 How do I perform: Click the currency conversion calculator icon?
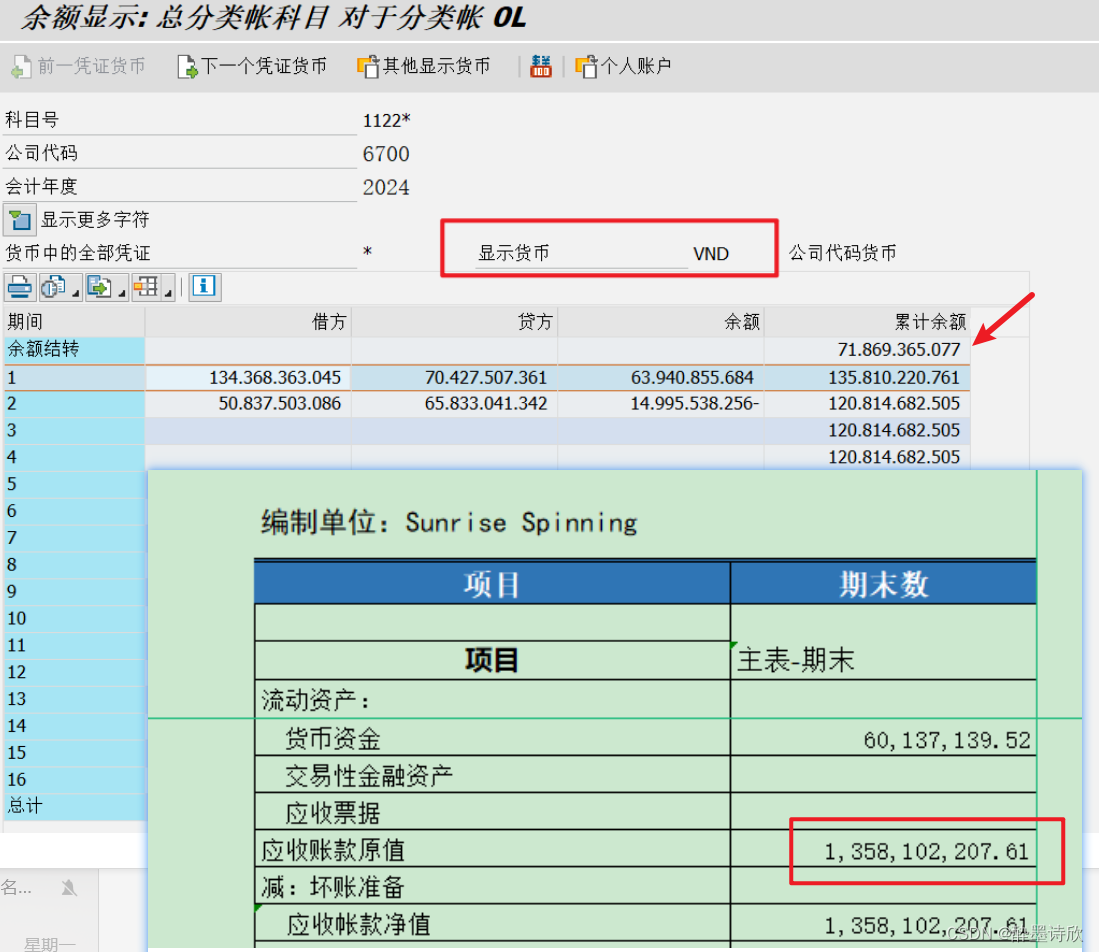coord(541,66)
